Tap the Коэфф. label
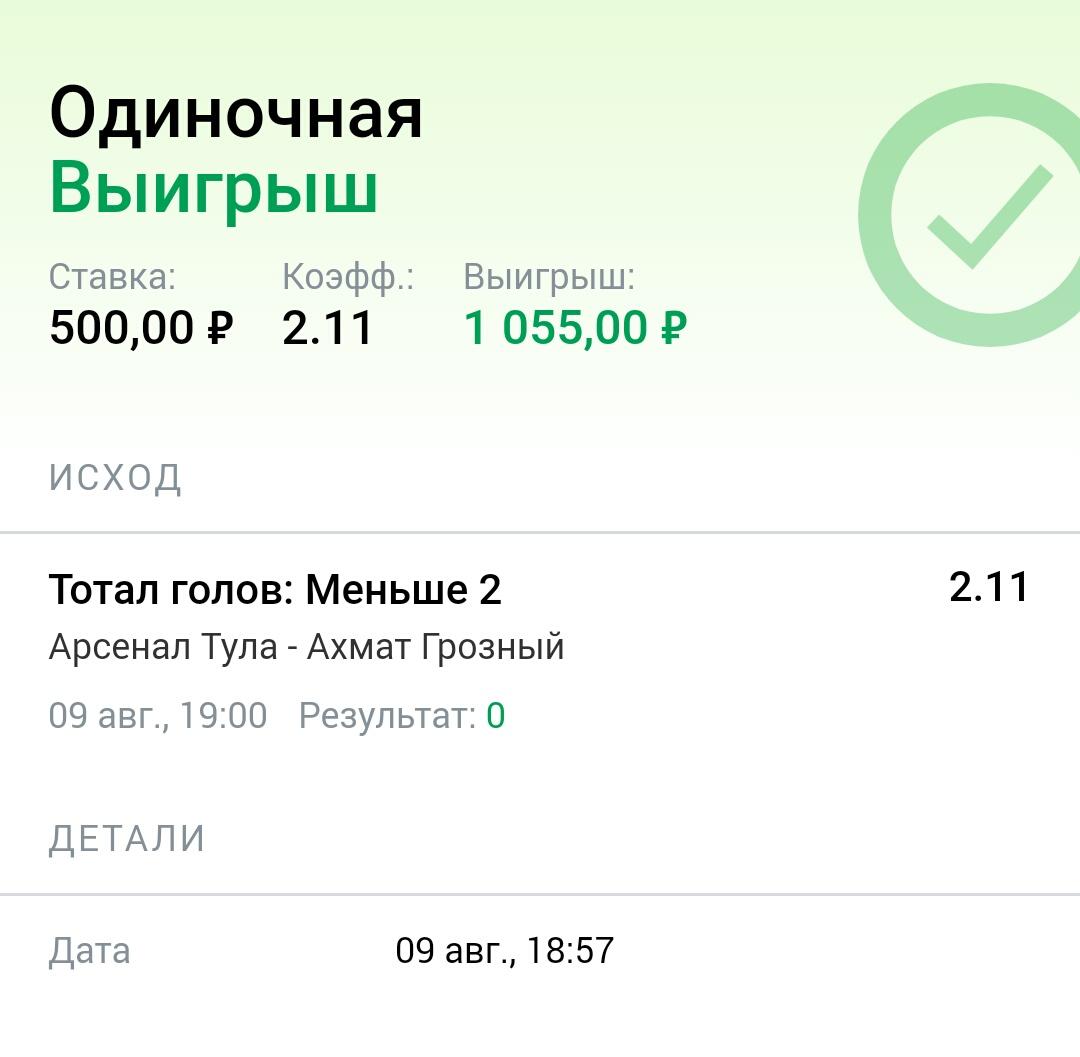1080x1057 pixels. [348, 278]
